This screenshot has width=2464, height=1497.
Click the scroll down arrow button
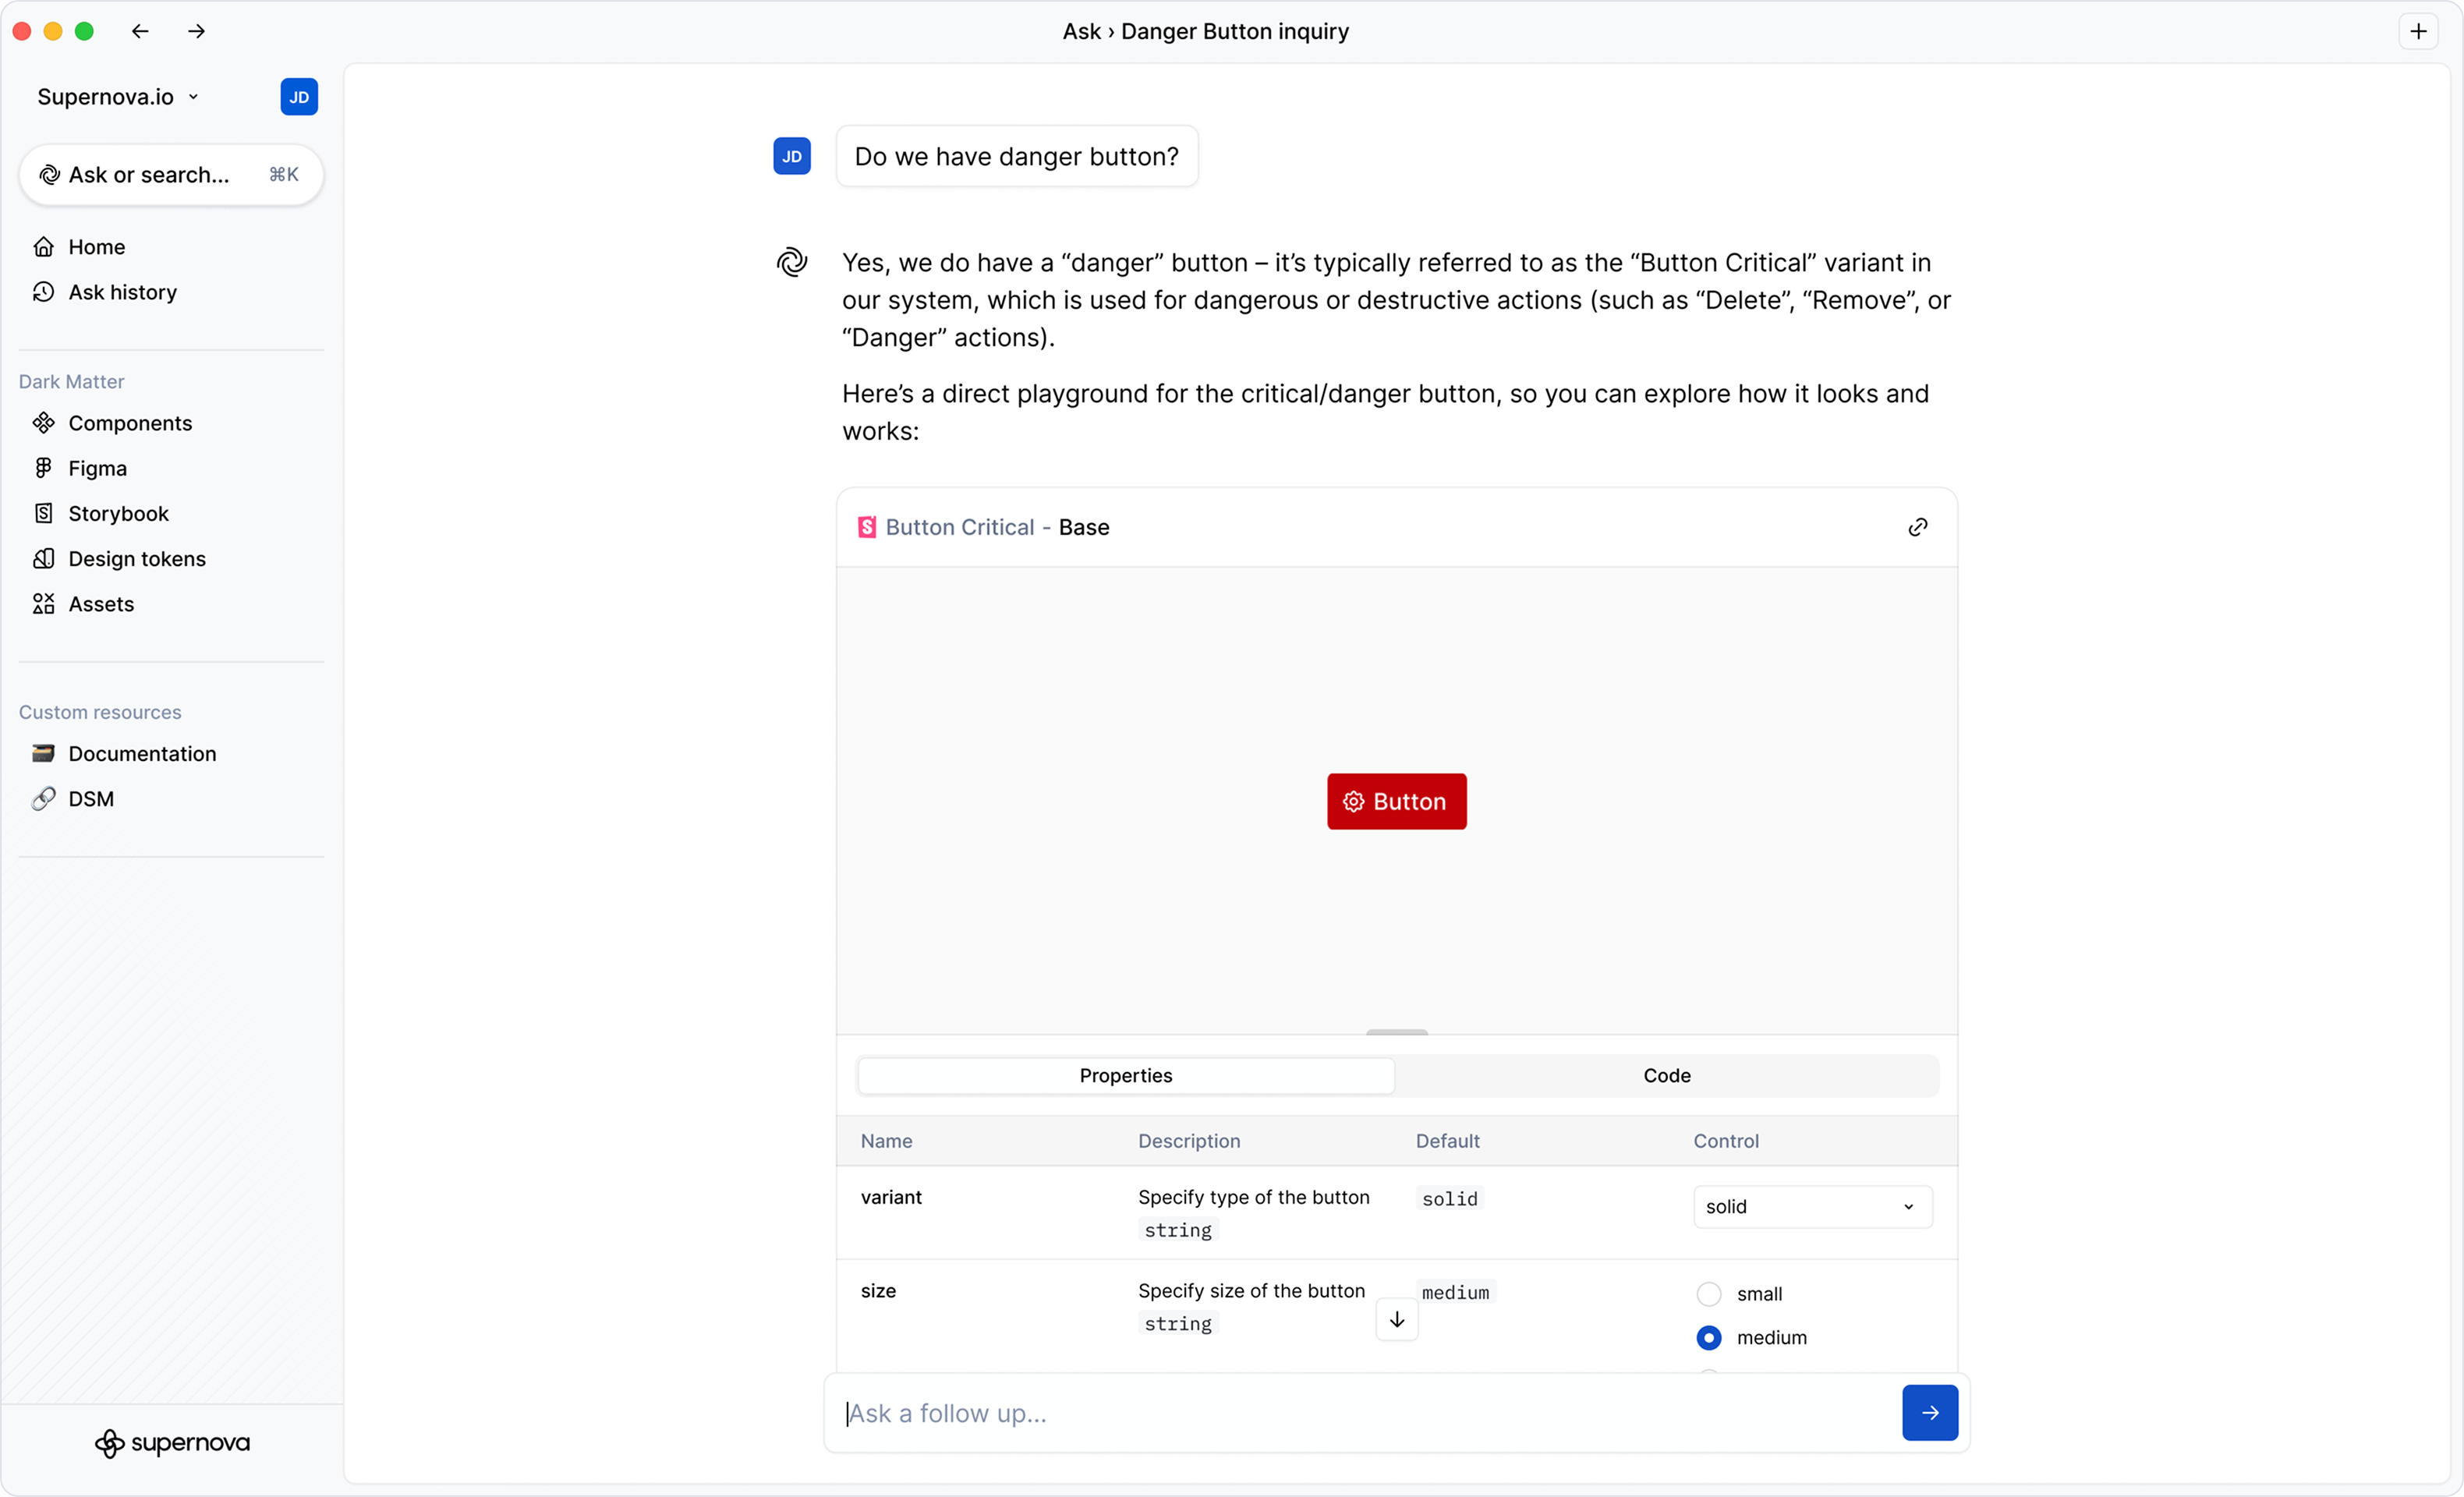coord(1396,1320)
